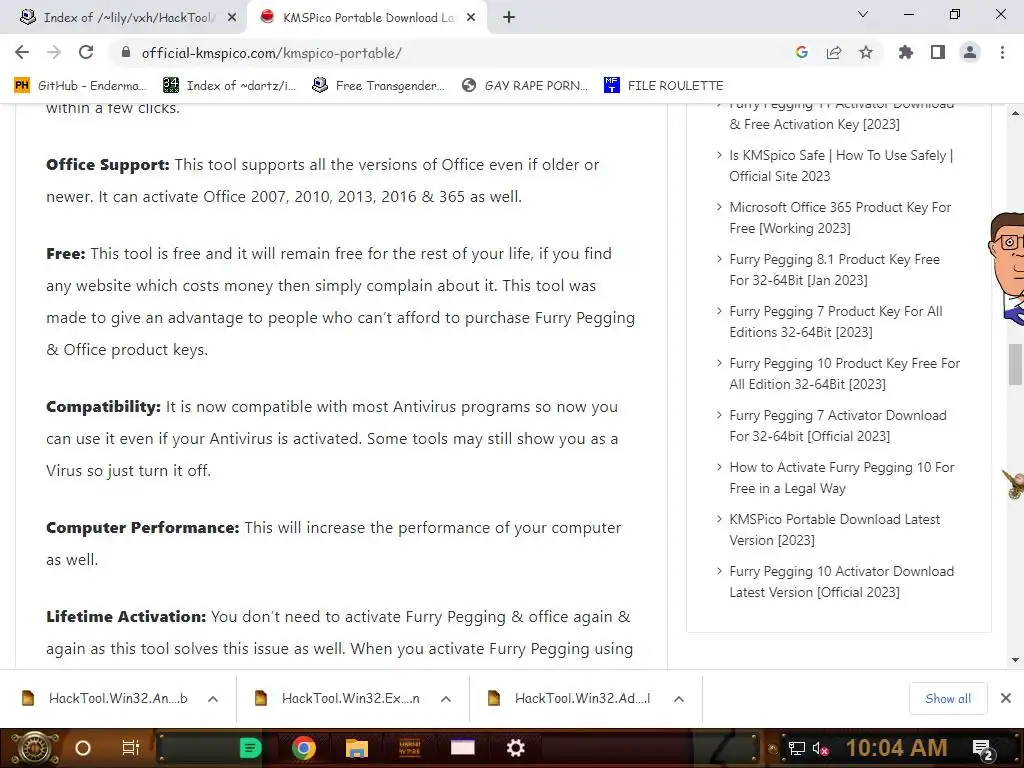Screen dimensions: 1024x768
Task: Click the page scrollbar thumb
Action: pyautogui.click(x=1016, y=364)
